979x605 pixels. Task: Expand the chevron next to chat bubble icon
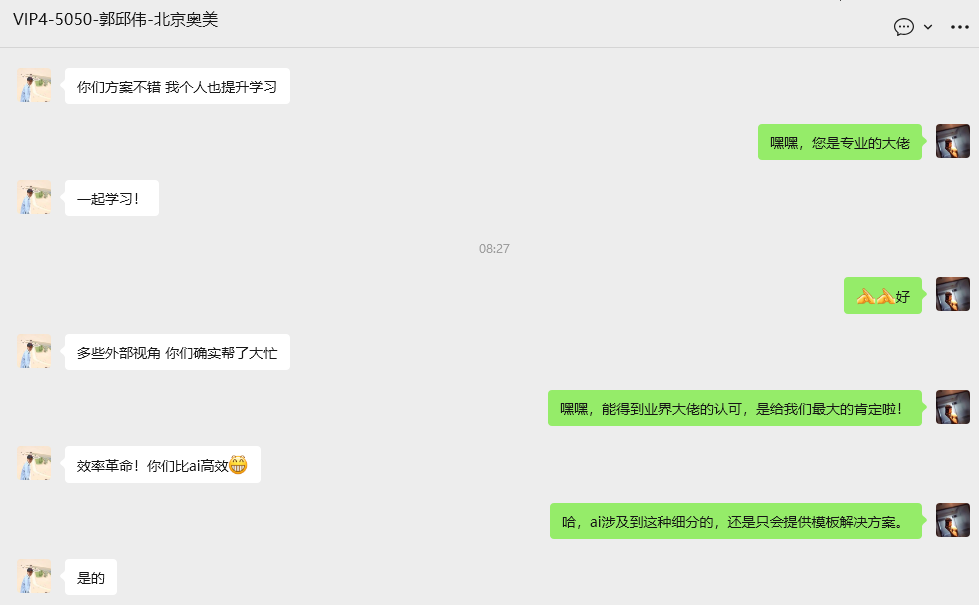928,27
